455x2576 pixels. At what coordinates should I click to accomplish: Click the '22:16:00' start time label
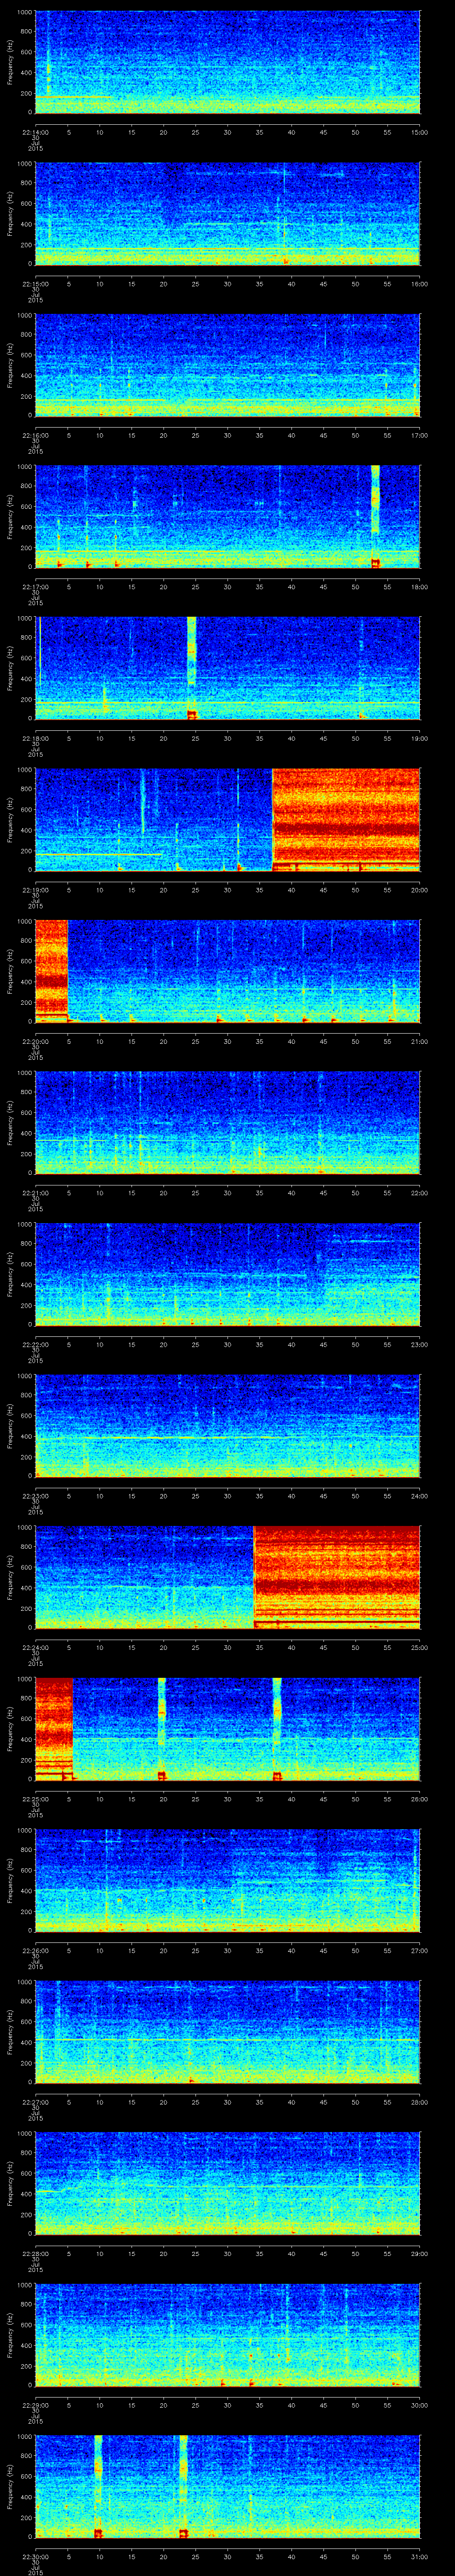tap(36, 435)
